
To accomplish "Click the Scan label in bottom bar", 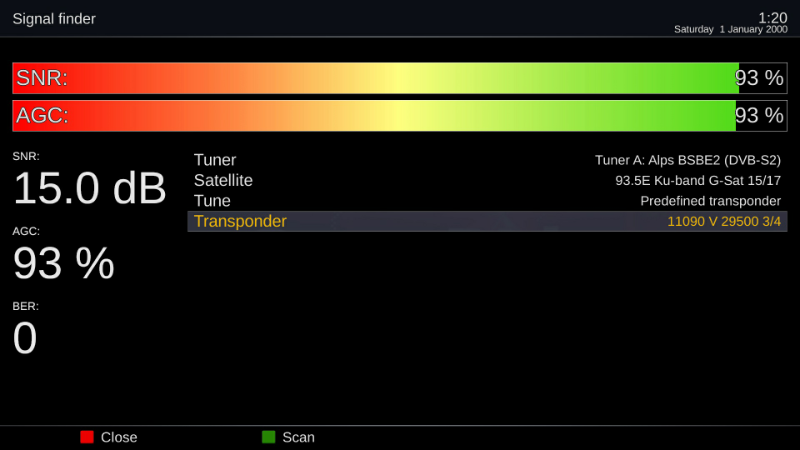I will 298,437.
